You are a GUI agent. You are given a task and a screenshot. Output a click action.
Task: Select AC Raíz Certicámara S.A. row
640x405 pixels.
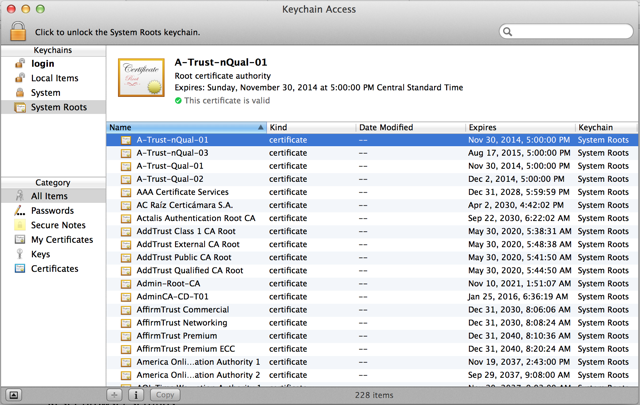click(372, 205)
